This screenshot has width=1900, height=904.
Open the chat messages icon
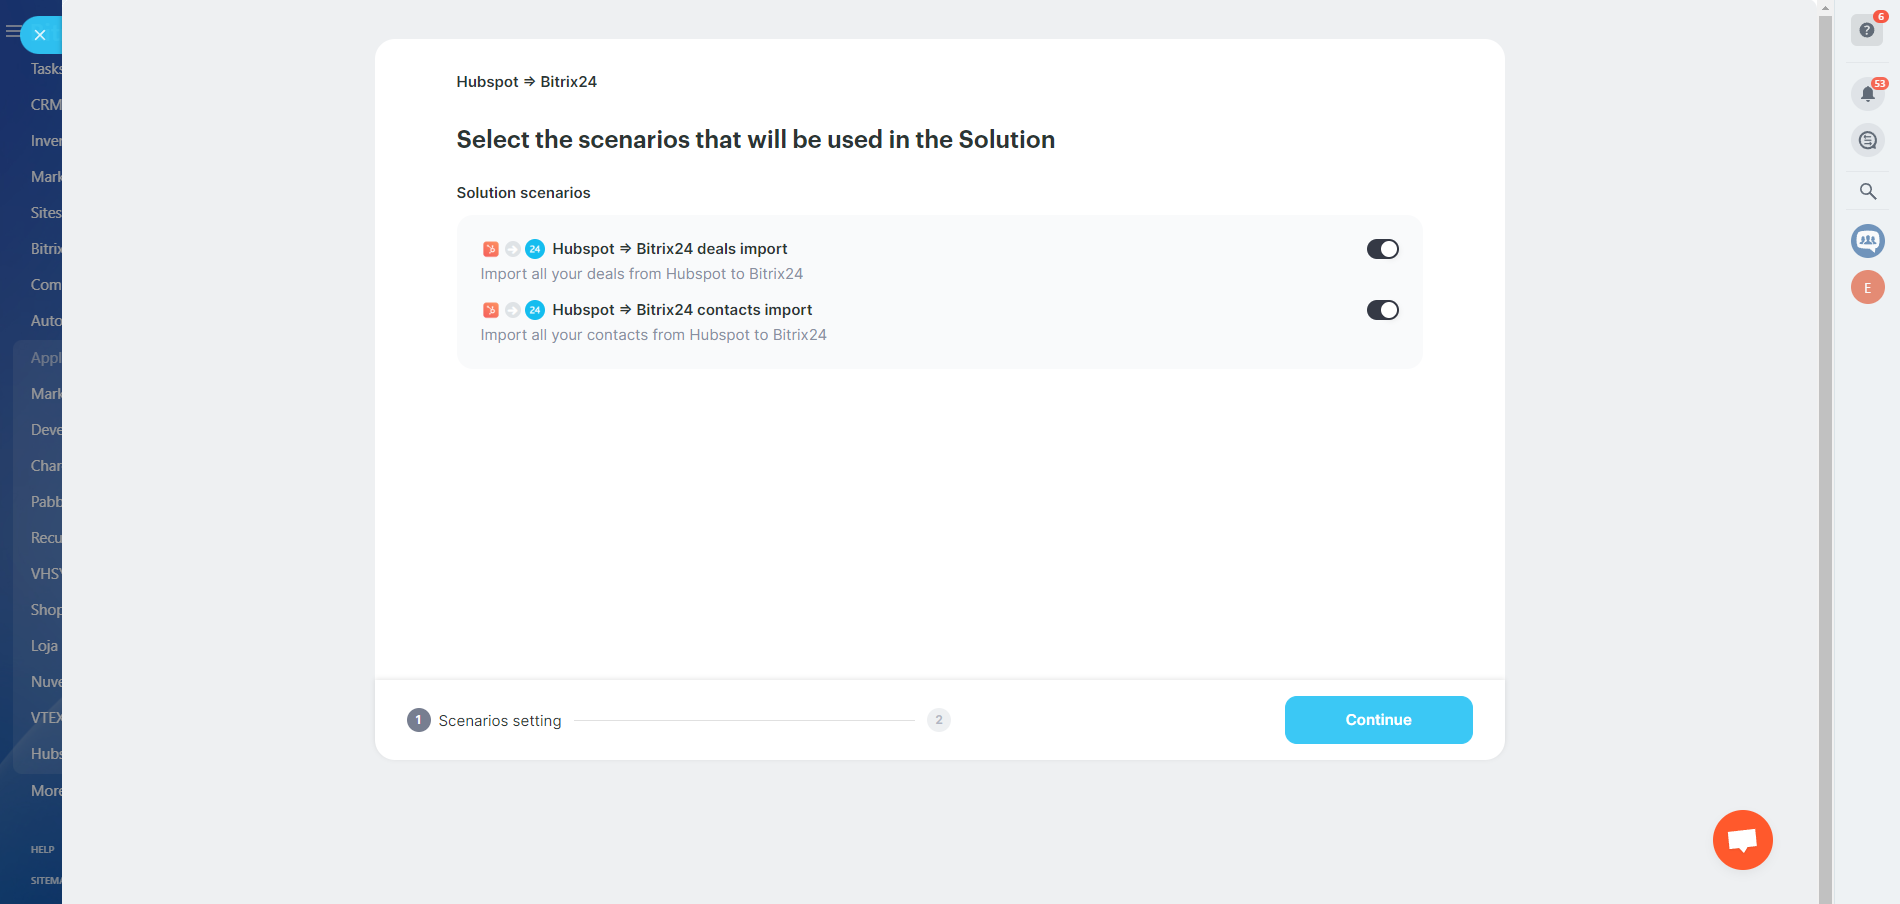point(1867,140)
